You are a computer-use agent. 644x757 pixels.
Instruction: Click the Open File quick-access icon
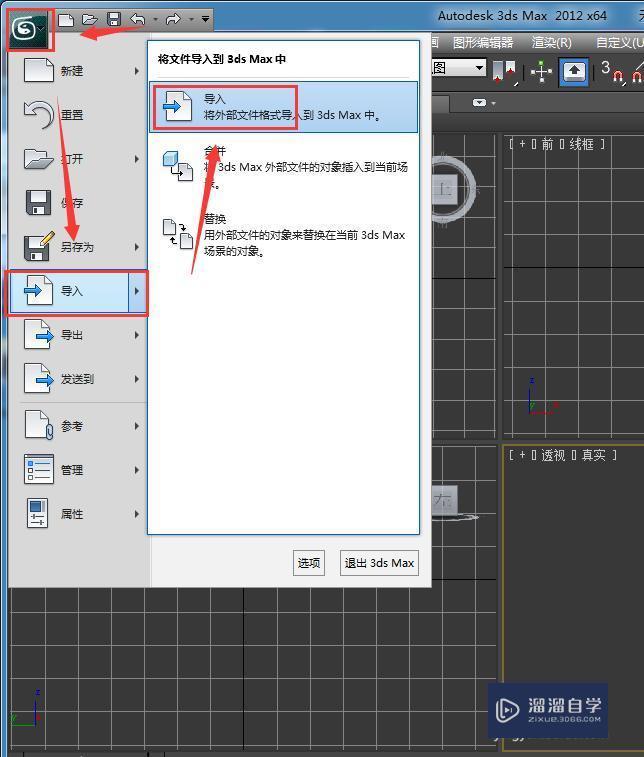click(90, 20)
